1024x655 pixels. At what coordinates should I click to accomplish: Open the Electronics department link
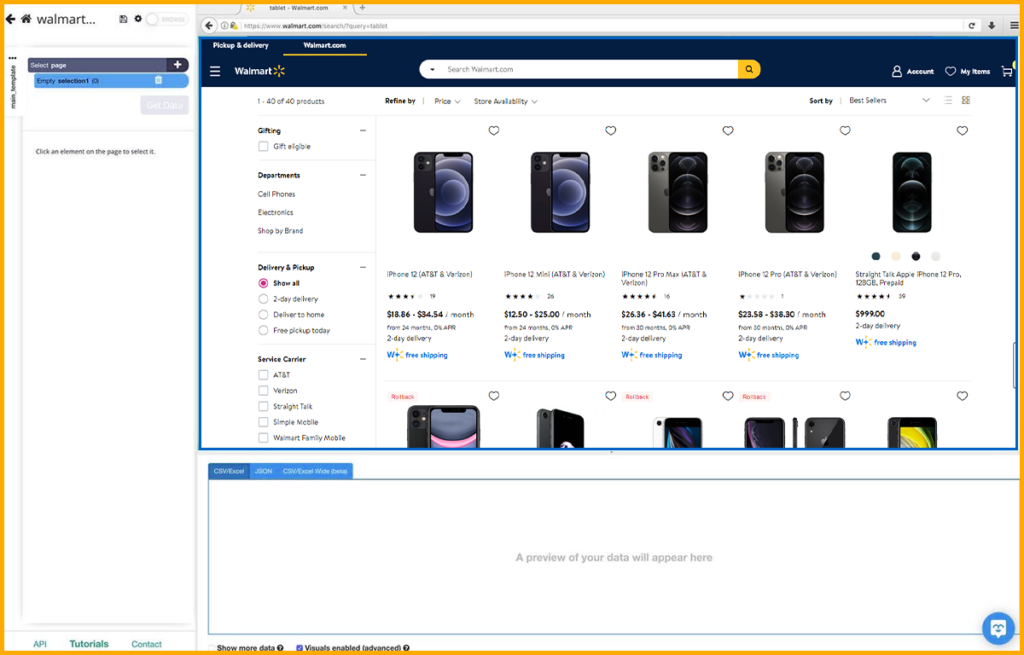(276, 212)
